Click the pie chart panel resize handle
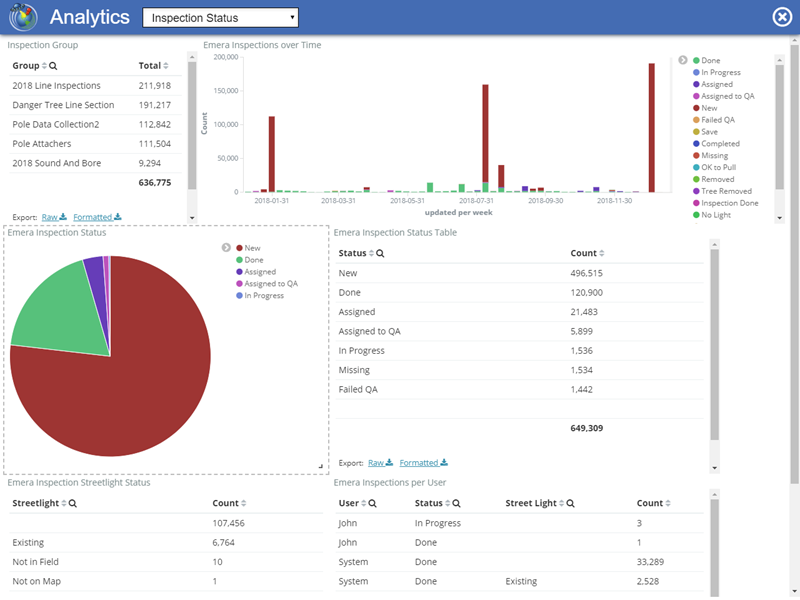800x600 pixels. pyautogui.click(x=320, y=466)
